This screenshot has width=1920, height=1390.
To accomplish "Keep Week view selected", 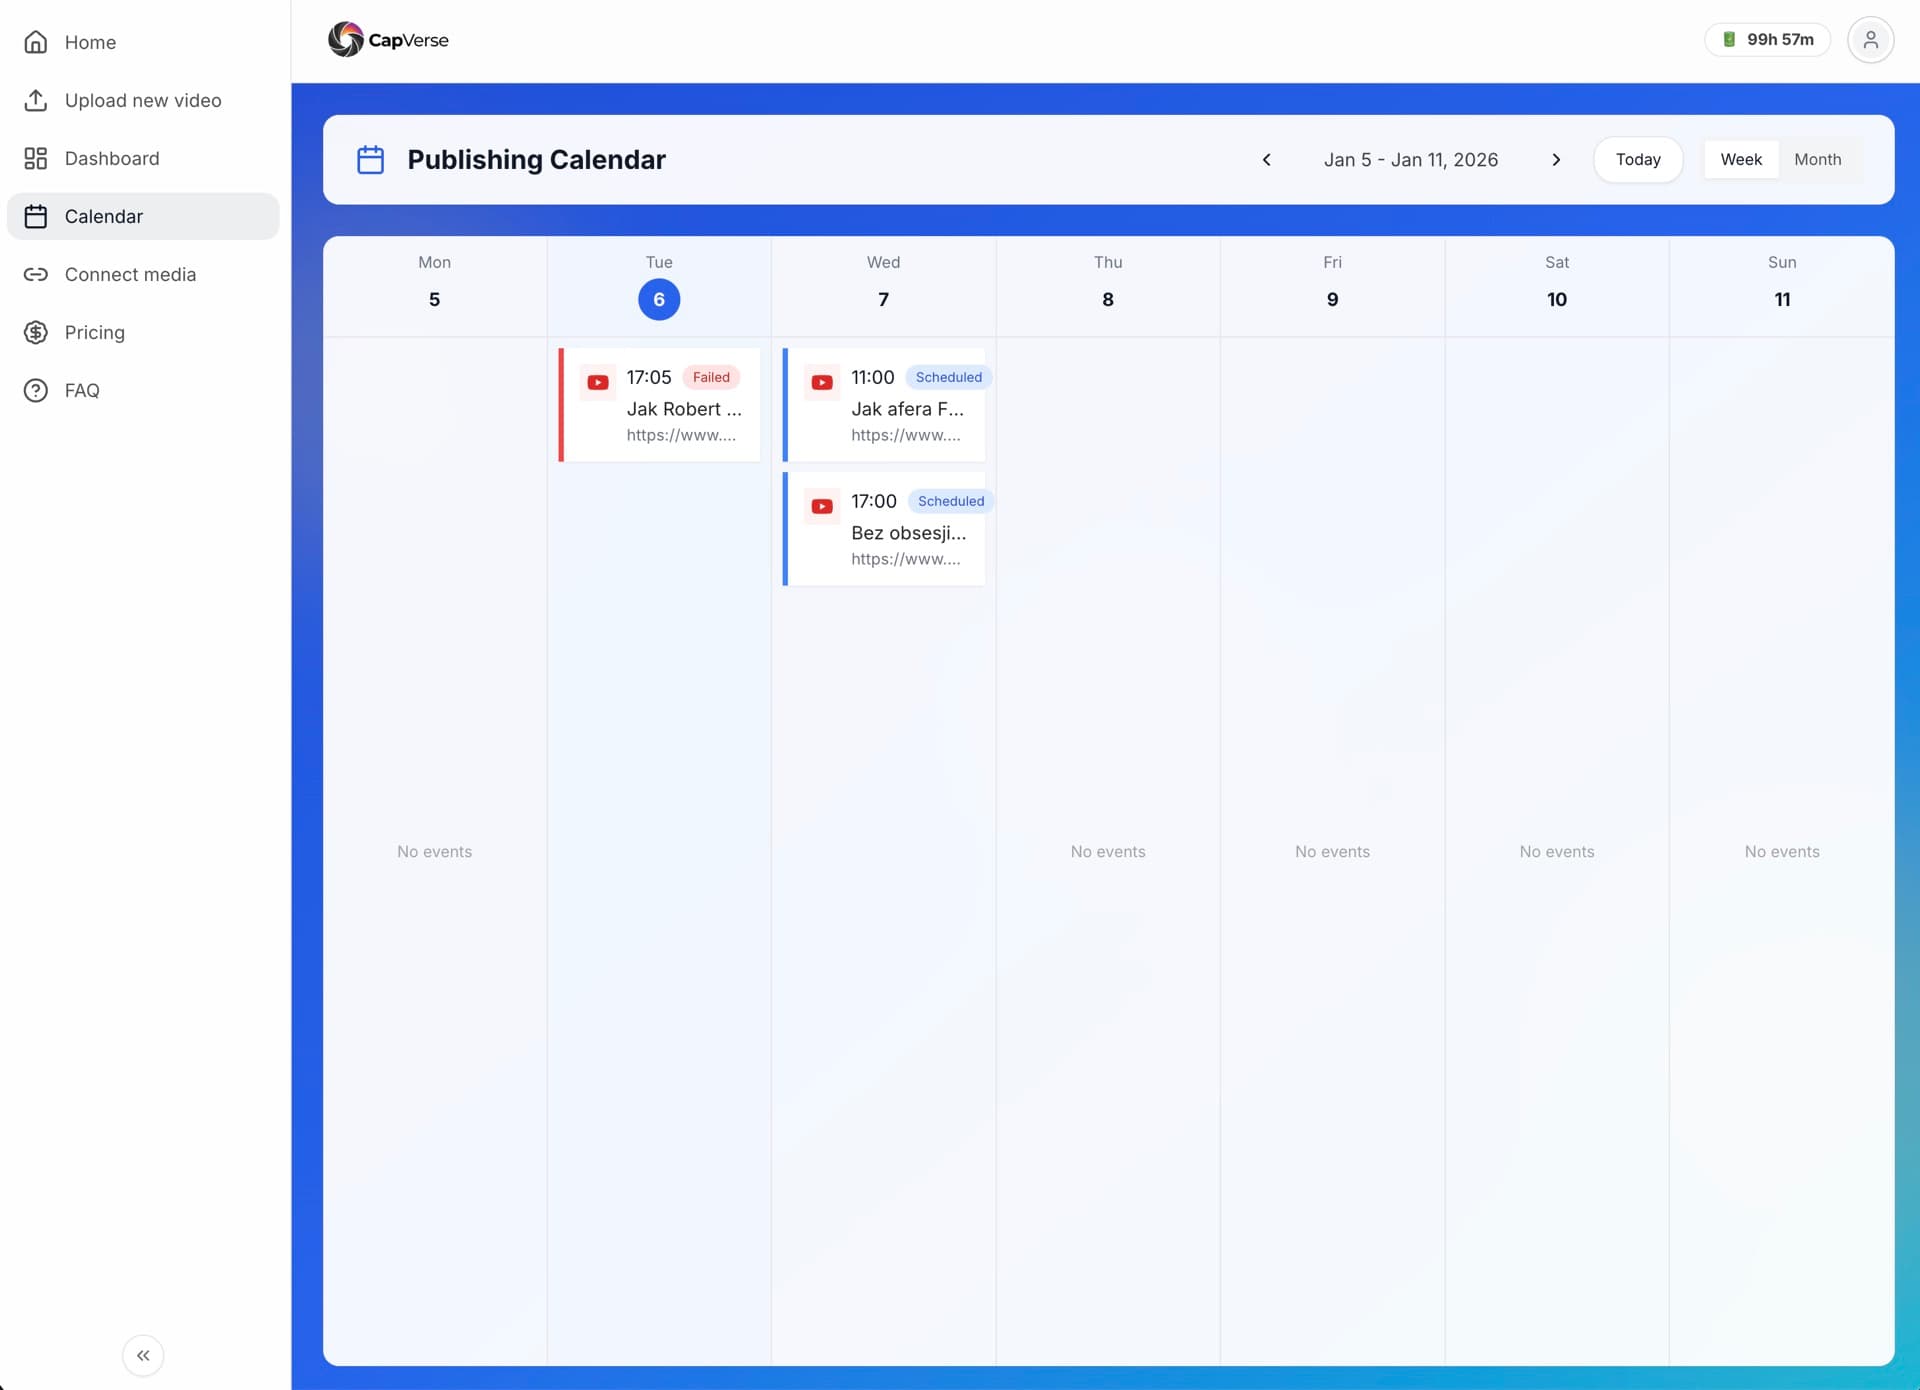I will point(1740,159).
